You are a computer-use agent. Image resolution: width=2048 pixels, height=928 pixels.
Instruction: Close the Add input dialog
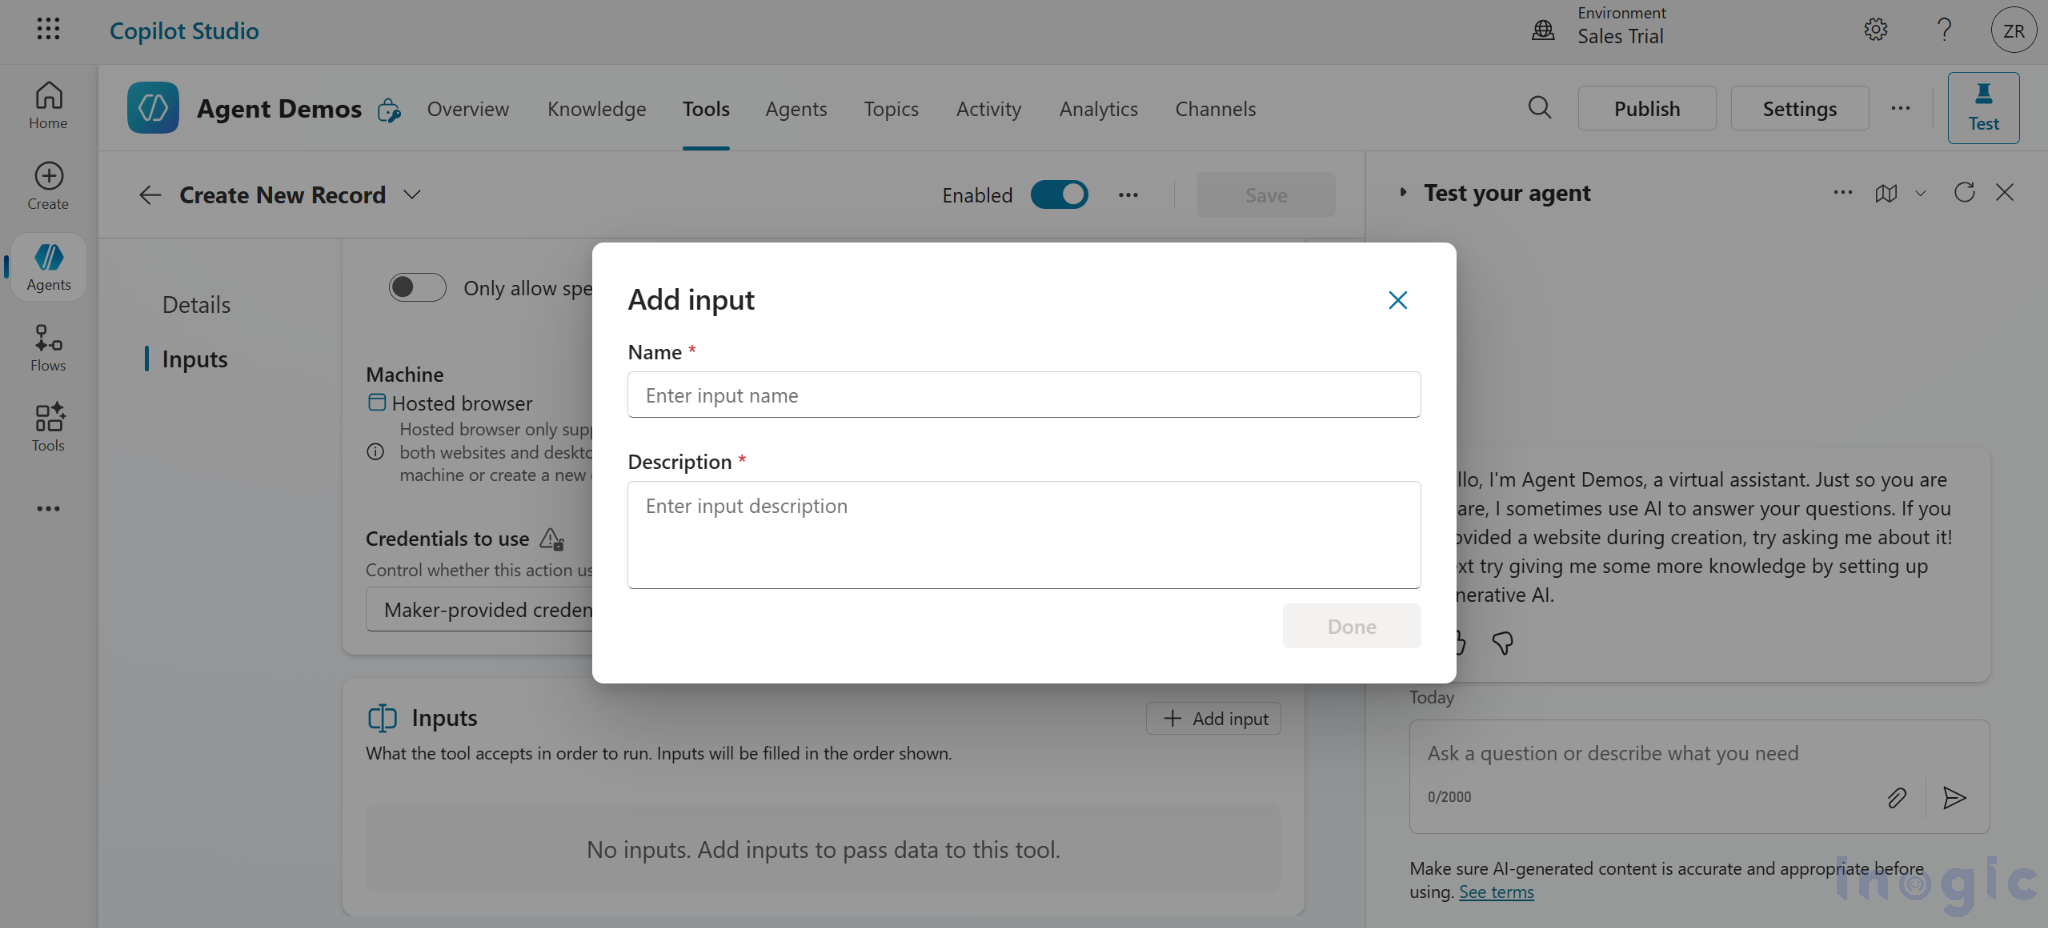(1398, 300)
